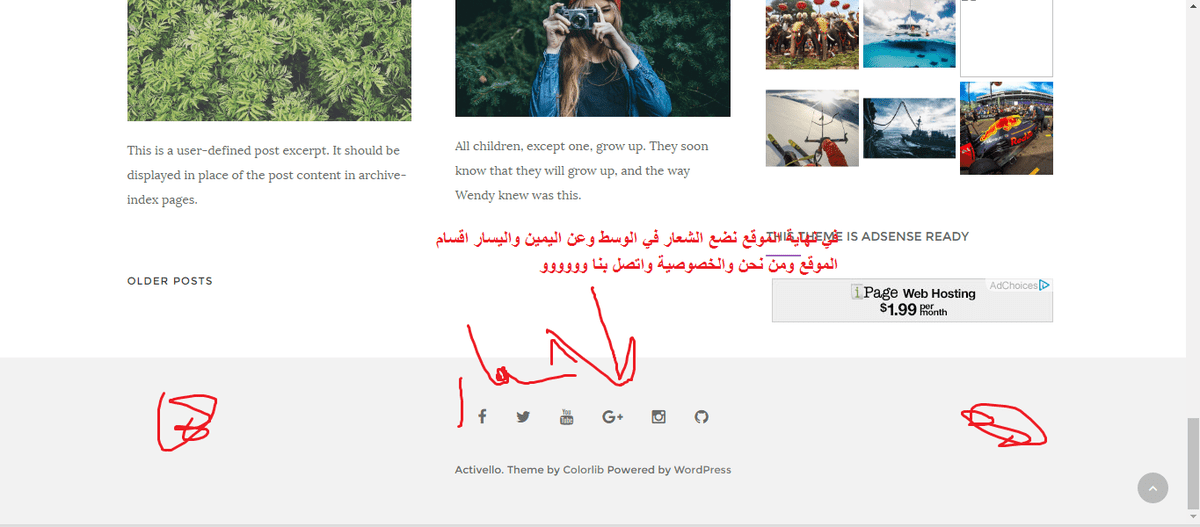This screenshot has height=527, width=1200.
Task: Open the Instagram footer icon
Action: (x=658, y=417)
